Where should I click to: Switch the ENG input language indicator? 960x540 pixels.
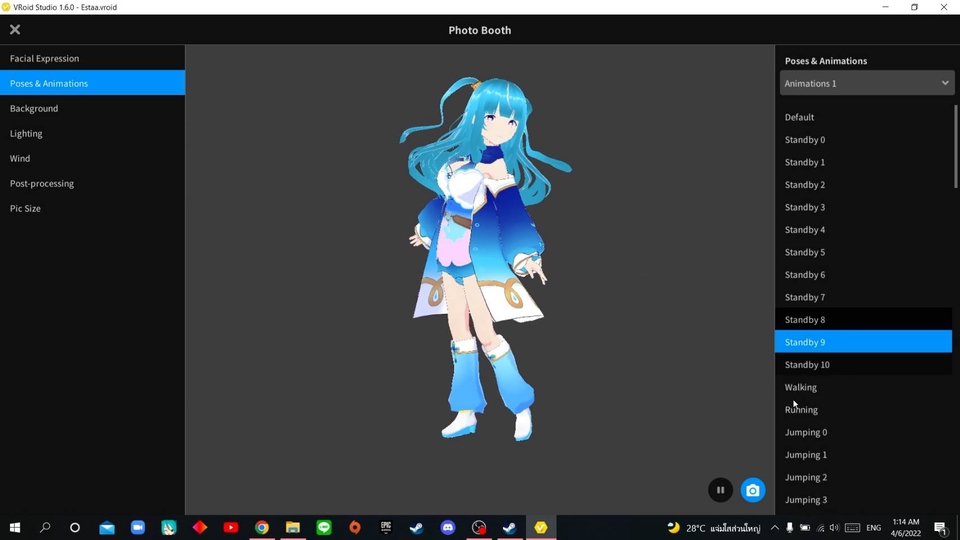[874, 527]
